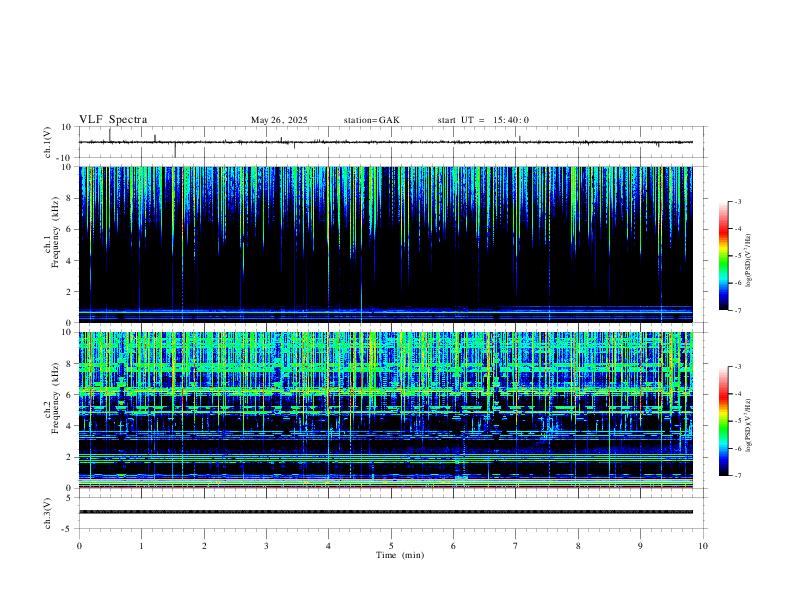
Task: Click the 'ch.1(V)' waveform axis label
Action: point(48,142)
